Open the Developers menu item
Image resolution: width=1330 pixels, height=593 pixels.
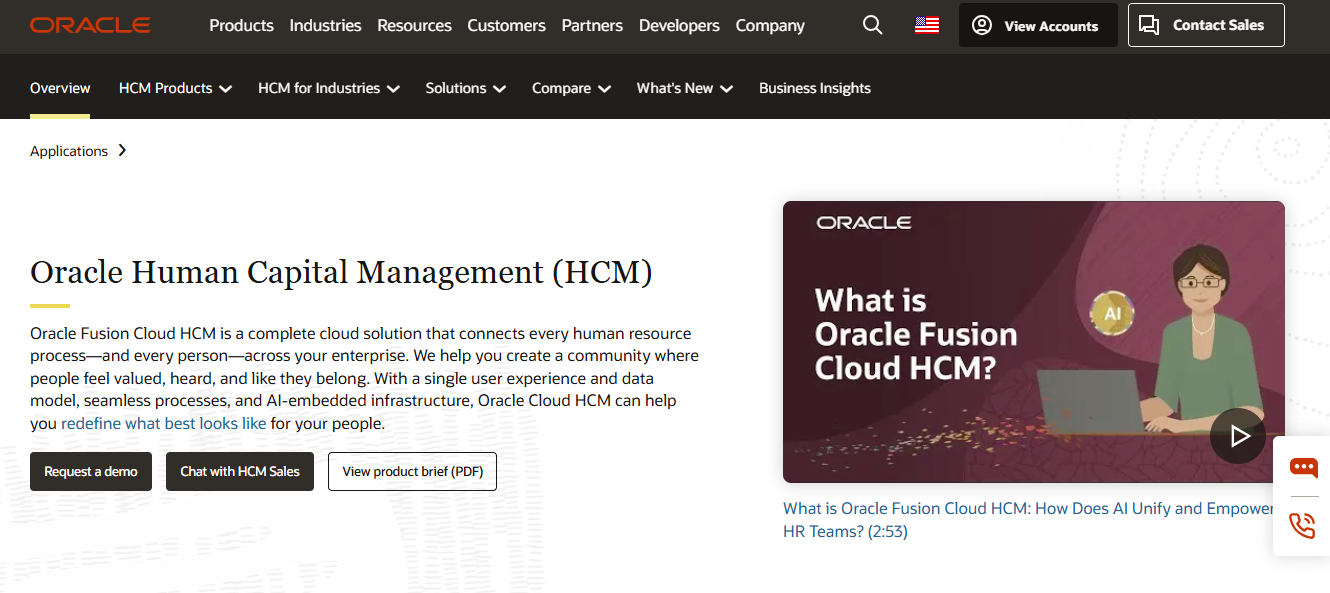679,25
